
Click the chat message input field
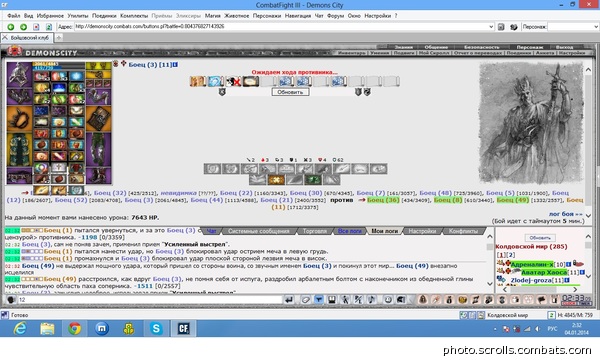point(149,300)
